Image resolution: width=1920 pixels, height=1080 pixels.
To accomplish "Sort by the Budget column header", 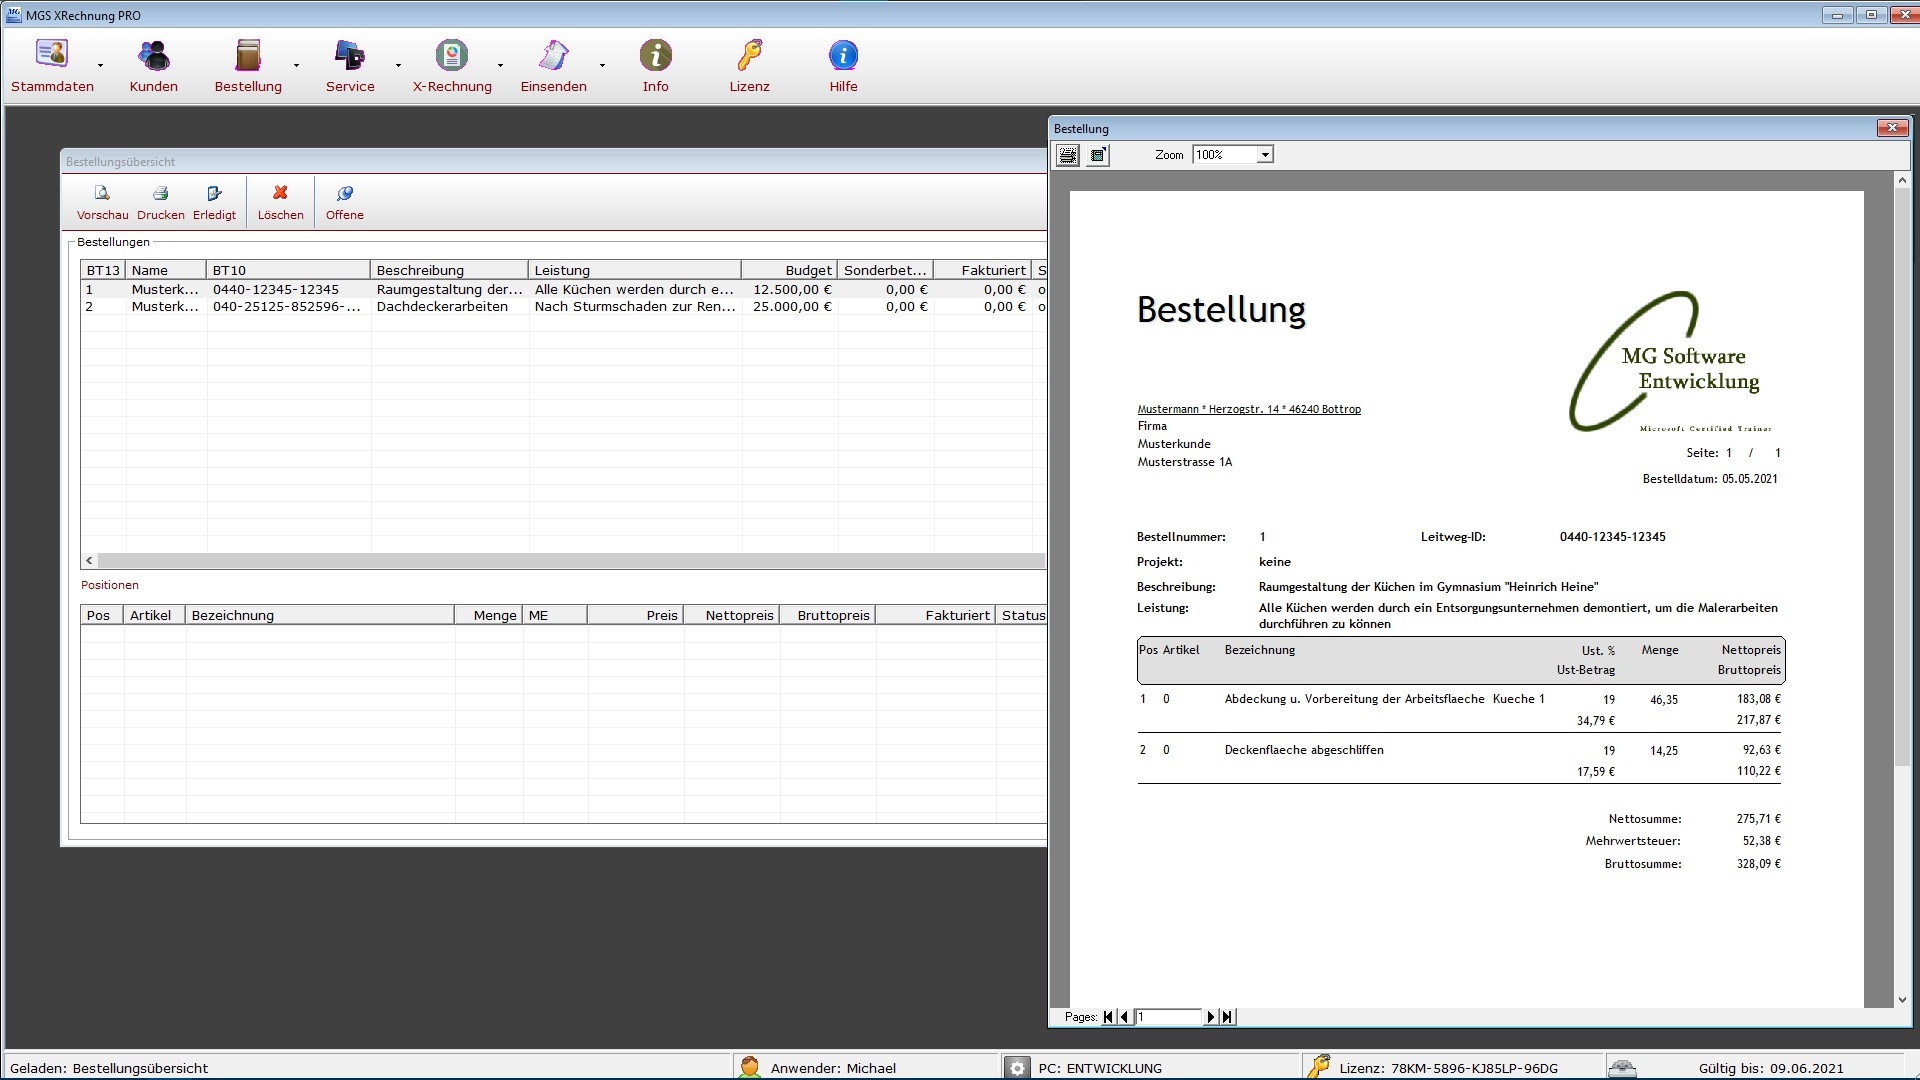I will click(x=788, y=270).
